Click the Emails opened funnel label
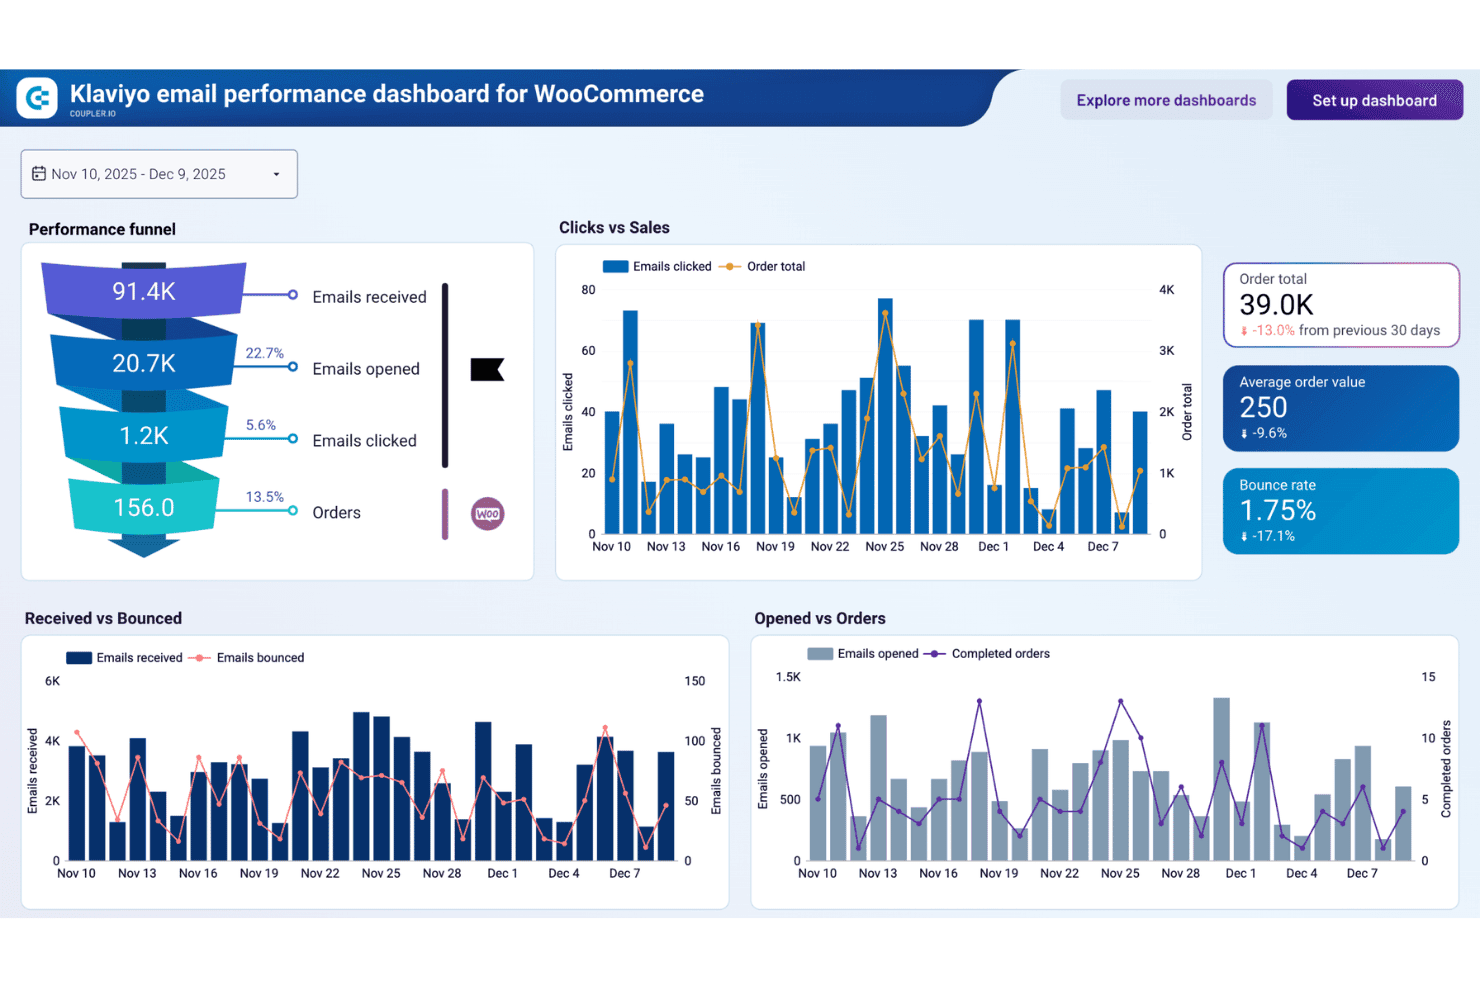This screenshot has height=987, width=1480. [x=366, y=369]
